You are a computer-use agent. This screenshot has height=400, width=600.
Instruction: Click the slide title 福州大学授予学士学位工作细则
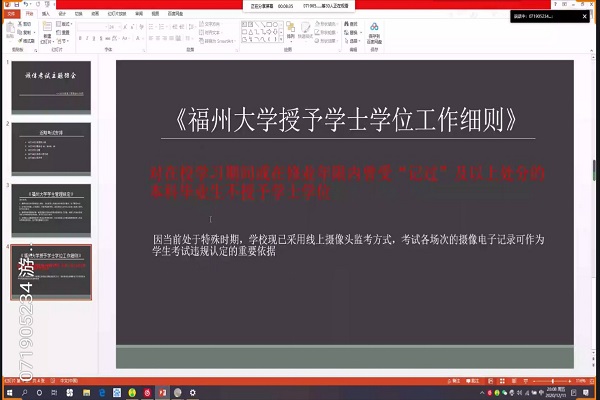coord(347,120)
